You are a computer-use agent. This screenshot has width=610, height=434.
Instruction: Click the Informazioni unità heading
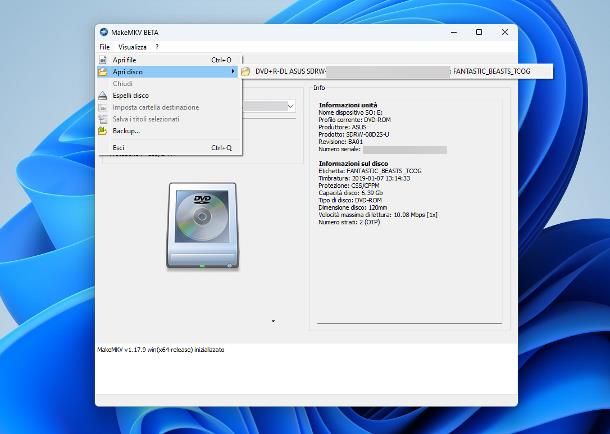tap(348, 105)
